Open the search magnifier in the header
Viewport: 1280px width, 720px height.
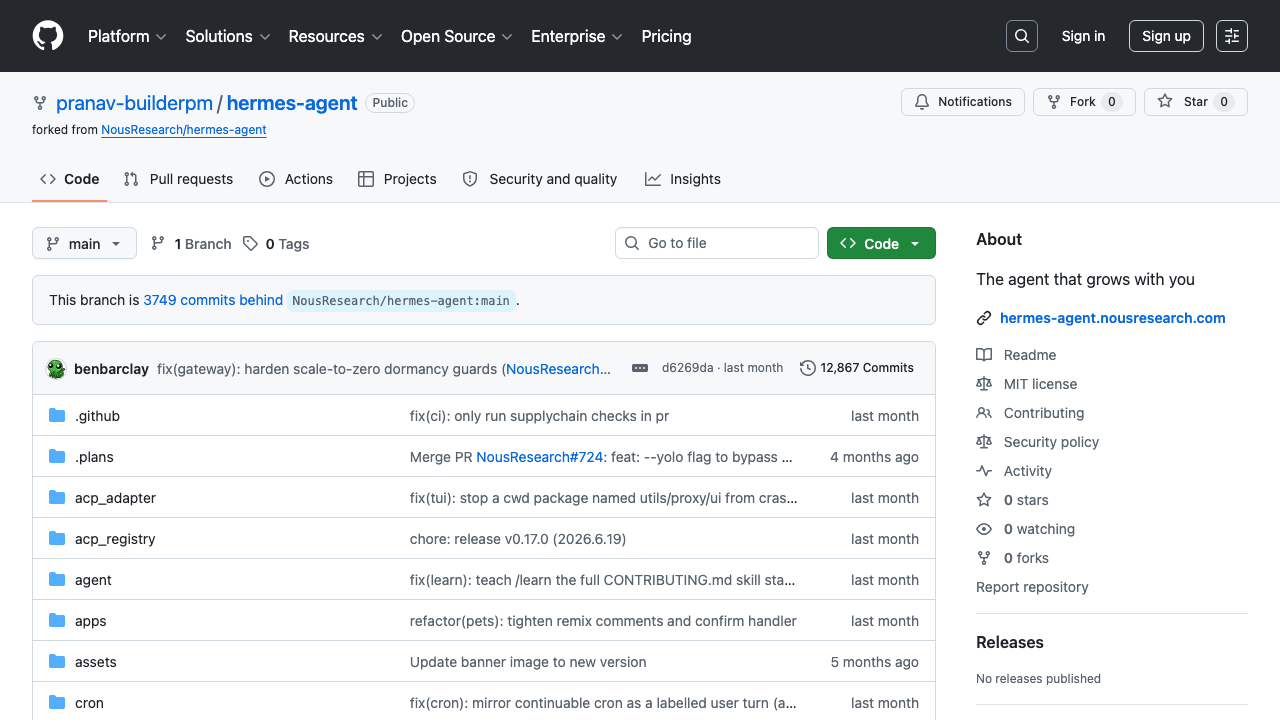pos(1022,36)
